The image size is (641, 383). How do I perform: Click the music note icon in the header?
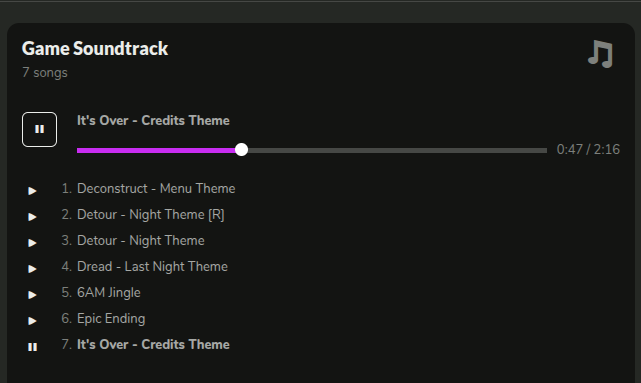(601, 54)
